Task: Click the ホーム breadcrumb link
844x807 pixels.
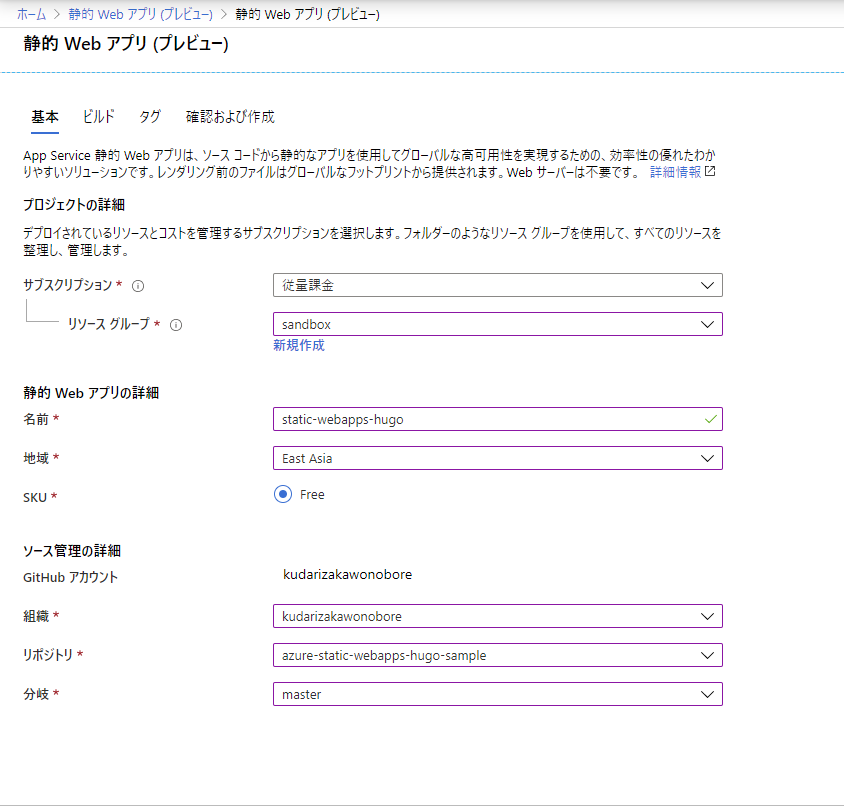Action: 31,15
